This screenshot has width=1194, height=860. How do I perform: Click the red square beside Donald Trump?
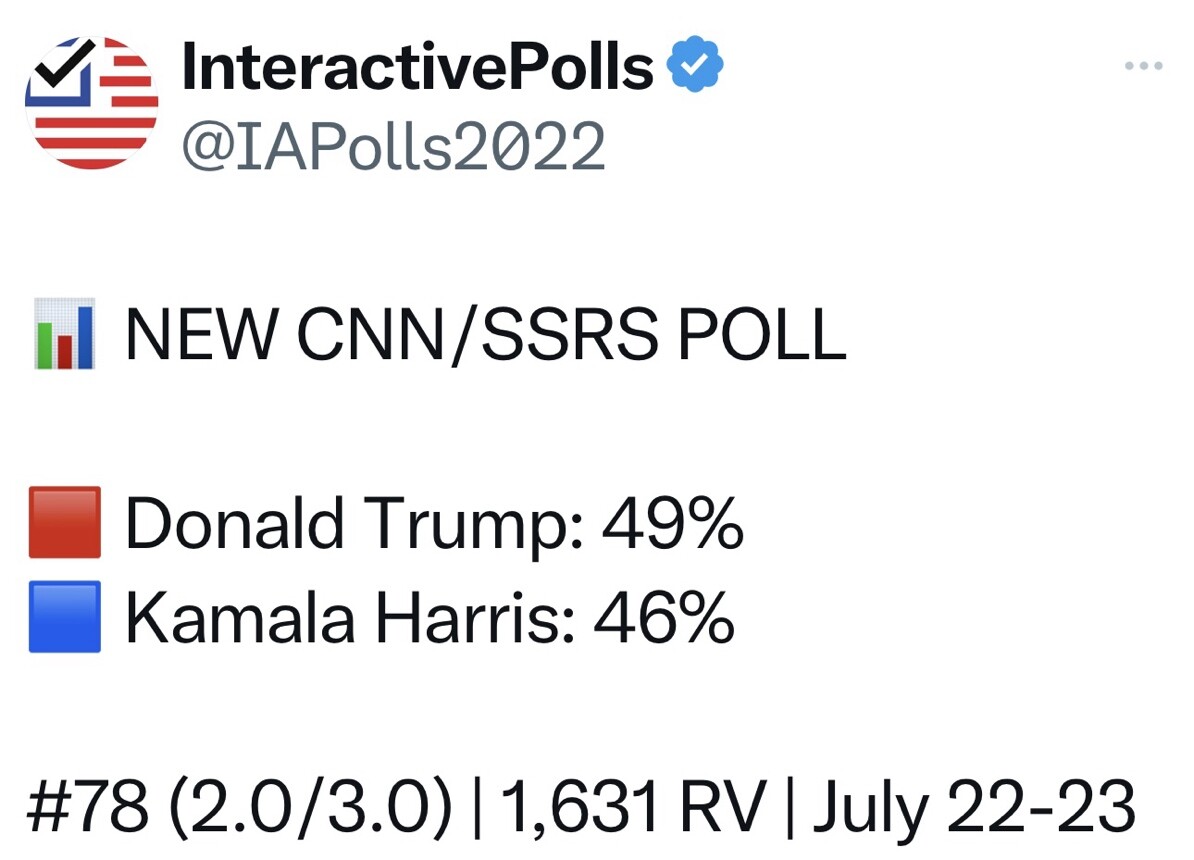[x=65, y=523]
